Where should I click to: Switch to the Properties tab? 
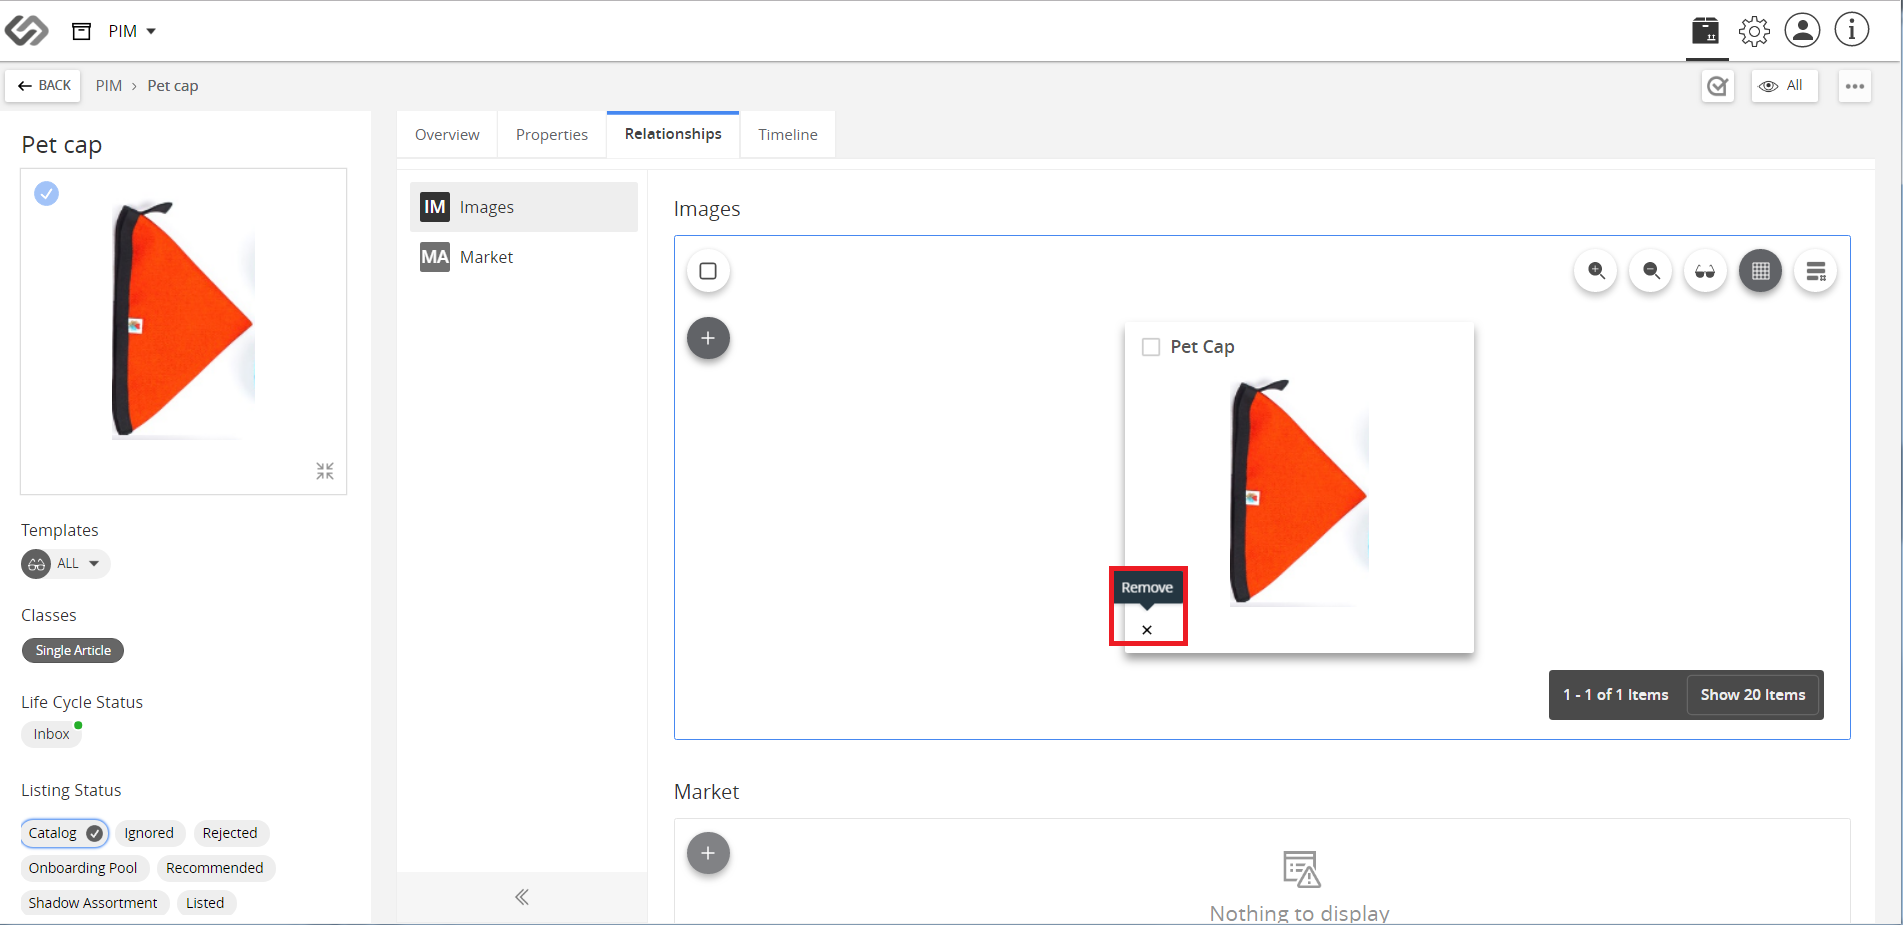[x=552, y=135]
